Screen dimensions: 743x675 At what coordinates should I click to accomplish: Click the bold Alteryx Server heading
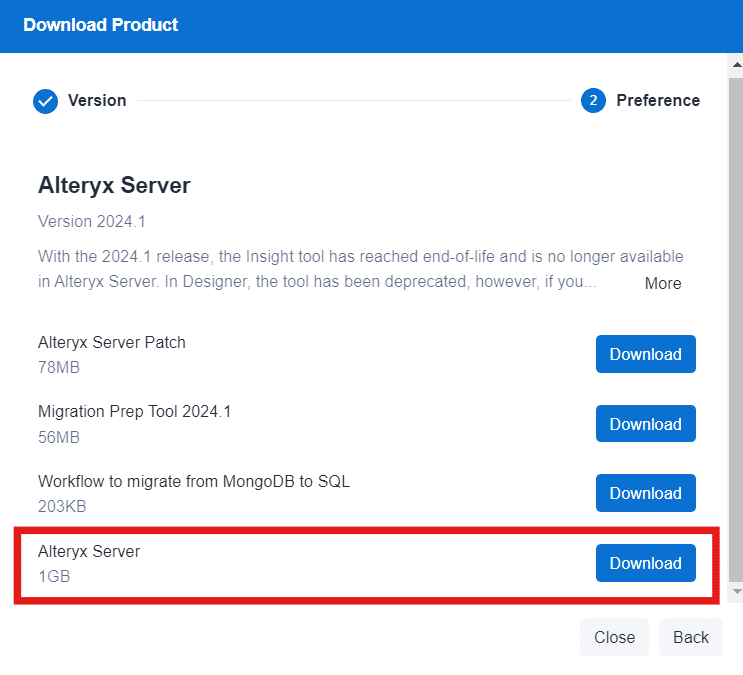114,185
